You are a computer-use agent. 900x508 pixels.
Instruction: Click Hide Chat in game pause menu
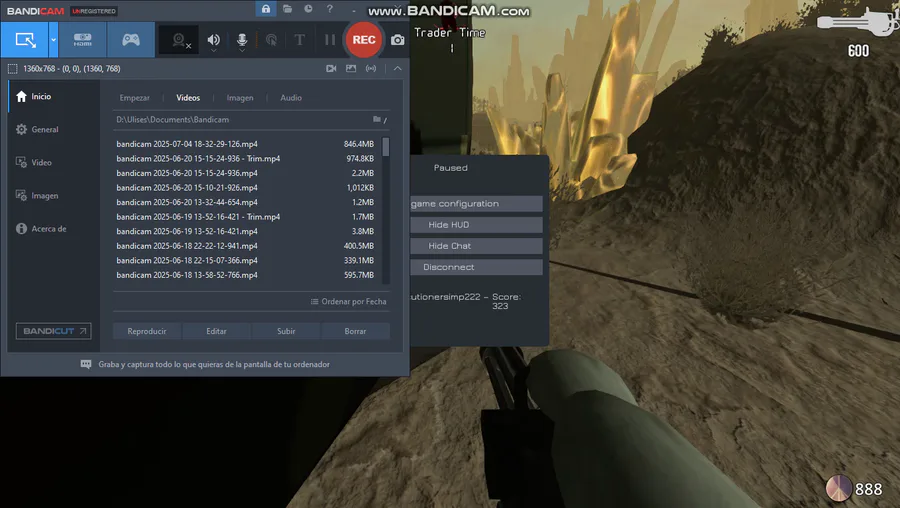coord(476,246)
